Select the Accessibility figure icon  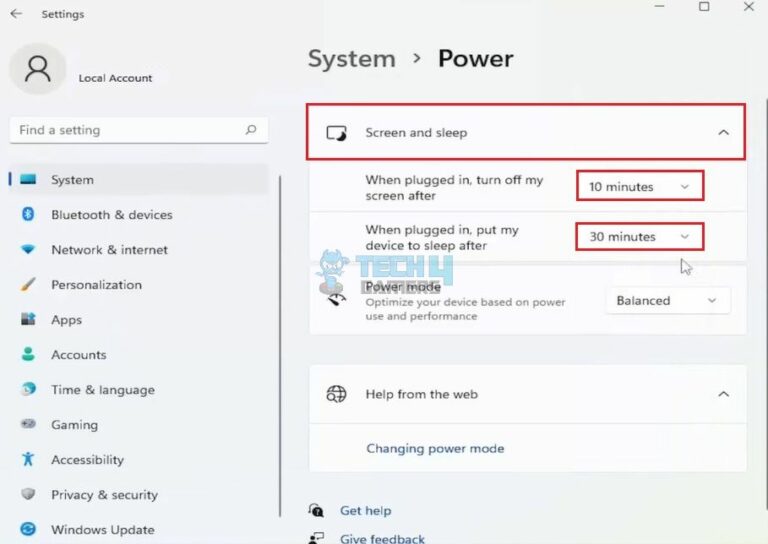coord(28,459)
